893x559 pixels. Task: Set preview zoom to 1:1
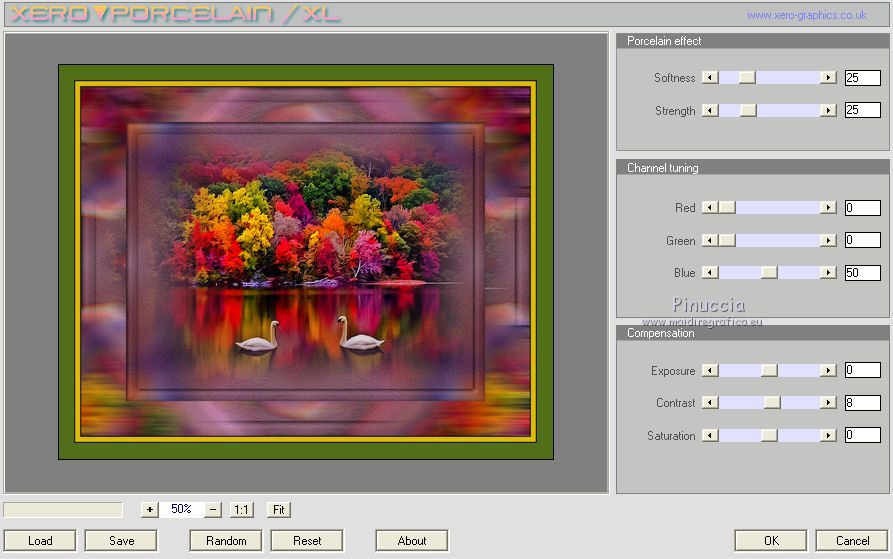pyautogui.click(x=241, y=509)
